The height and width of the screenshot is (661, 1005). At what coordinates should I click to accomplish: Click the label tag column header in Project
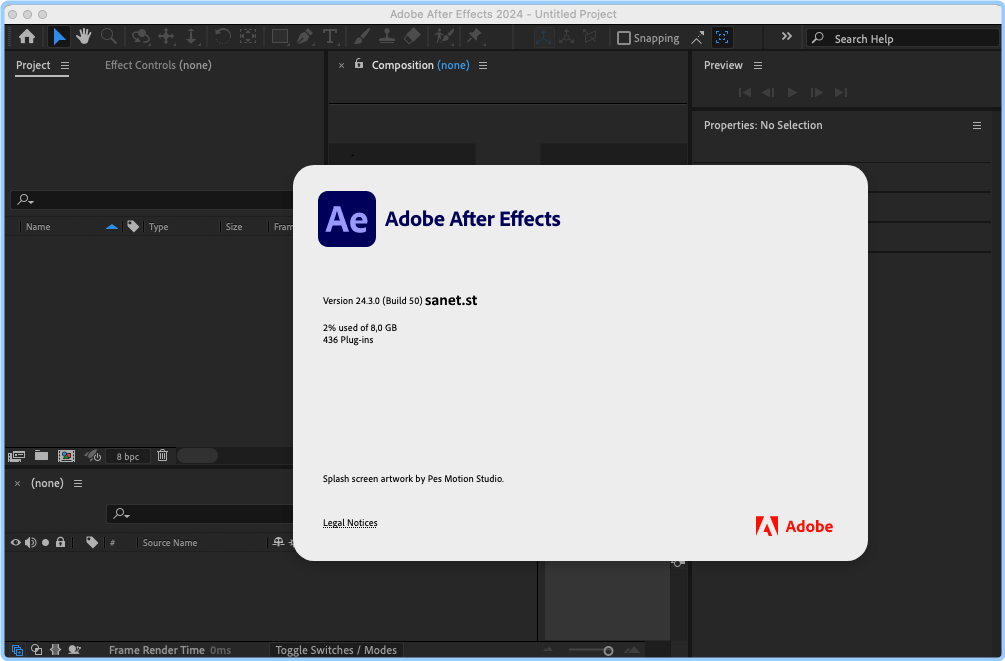coord(133,226)
